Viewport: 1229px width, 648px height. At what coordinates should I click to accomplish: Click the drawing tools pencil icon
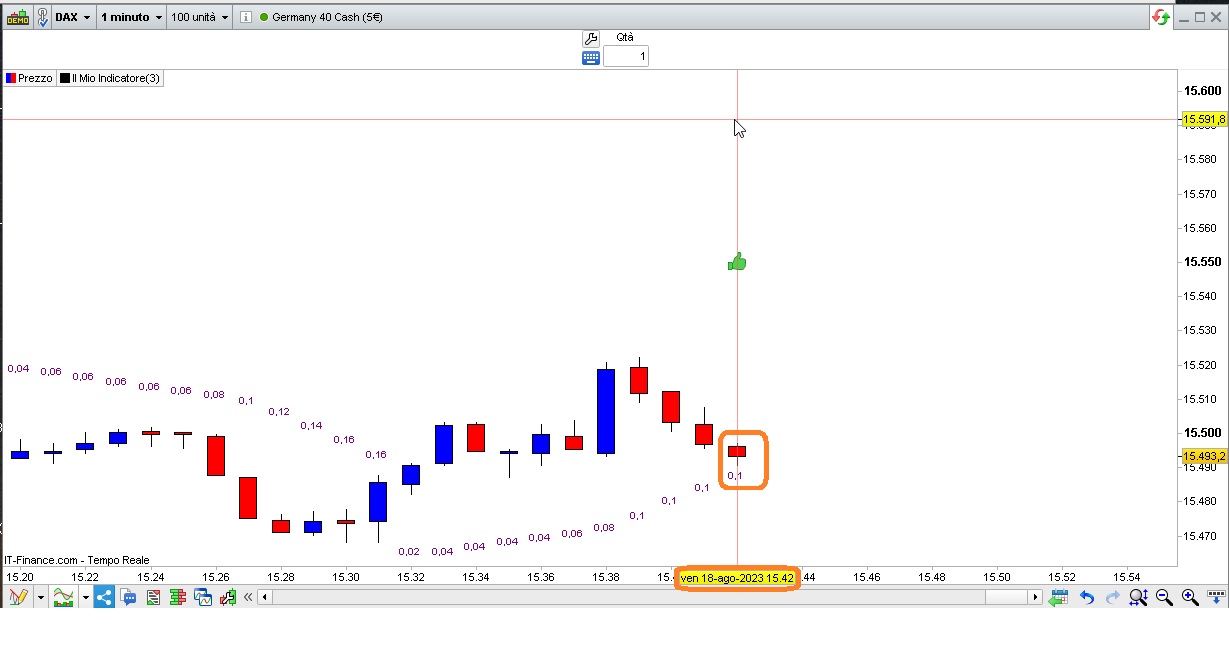[18, 597]
